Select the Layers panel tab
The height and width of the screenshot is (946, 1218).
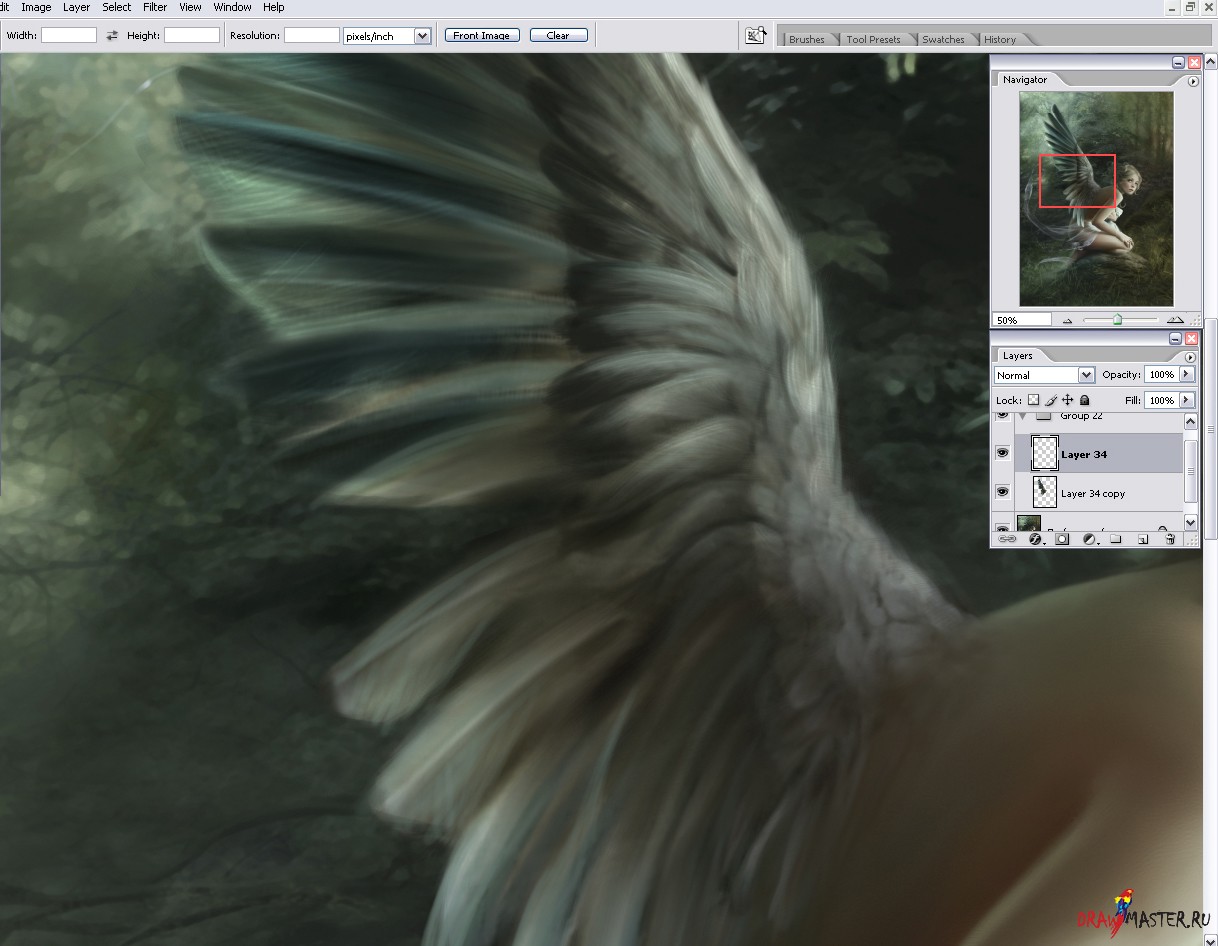(x=1017, y=356)
